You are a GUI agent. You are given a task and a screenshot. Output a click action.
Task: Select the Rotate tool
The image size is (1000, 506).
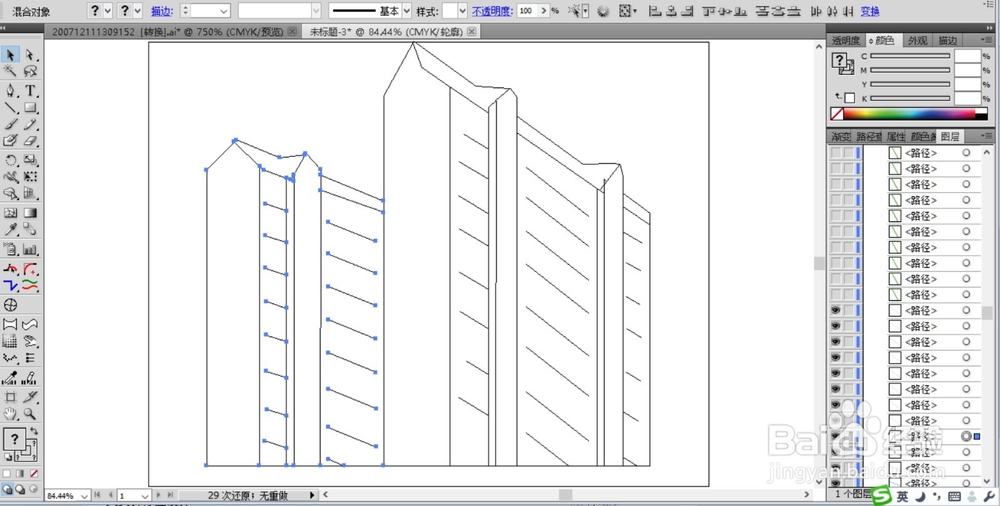click(x=11, y=160)
